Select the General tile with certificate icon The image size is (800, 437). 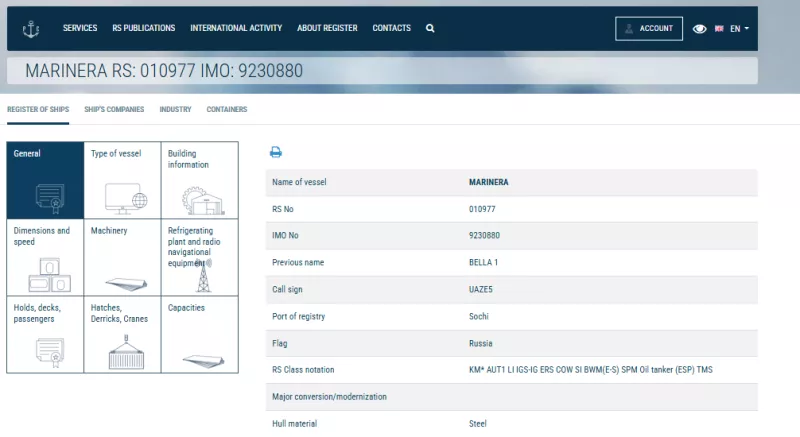(45, 180)
